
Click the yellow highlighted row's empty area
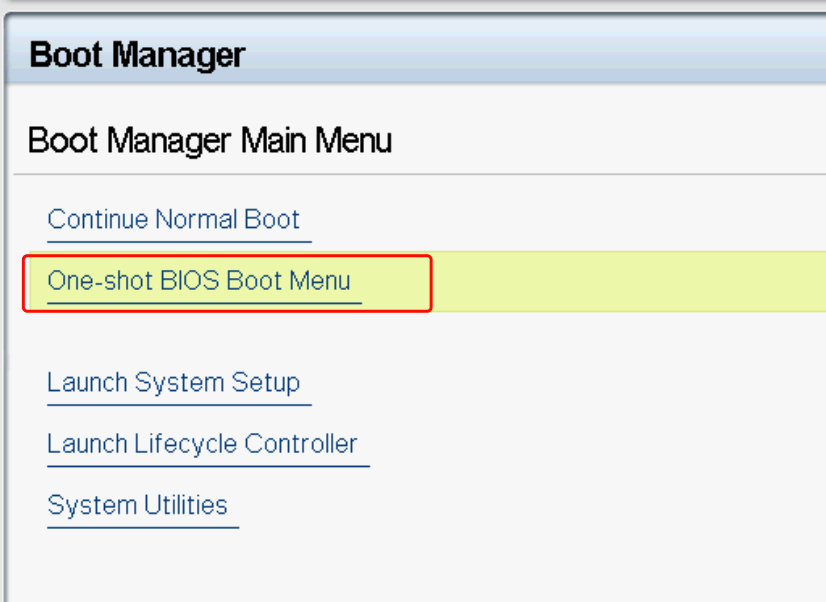click(x=620, y=281)
